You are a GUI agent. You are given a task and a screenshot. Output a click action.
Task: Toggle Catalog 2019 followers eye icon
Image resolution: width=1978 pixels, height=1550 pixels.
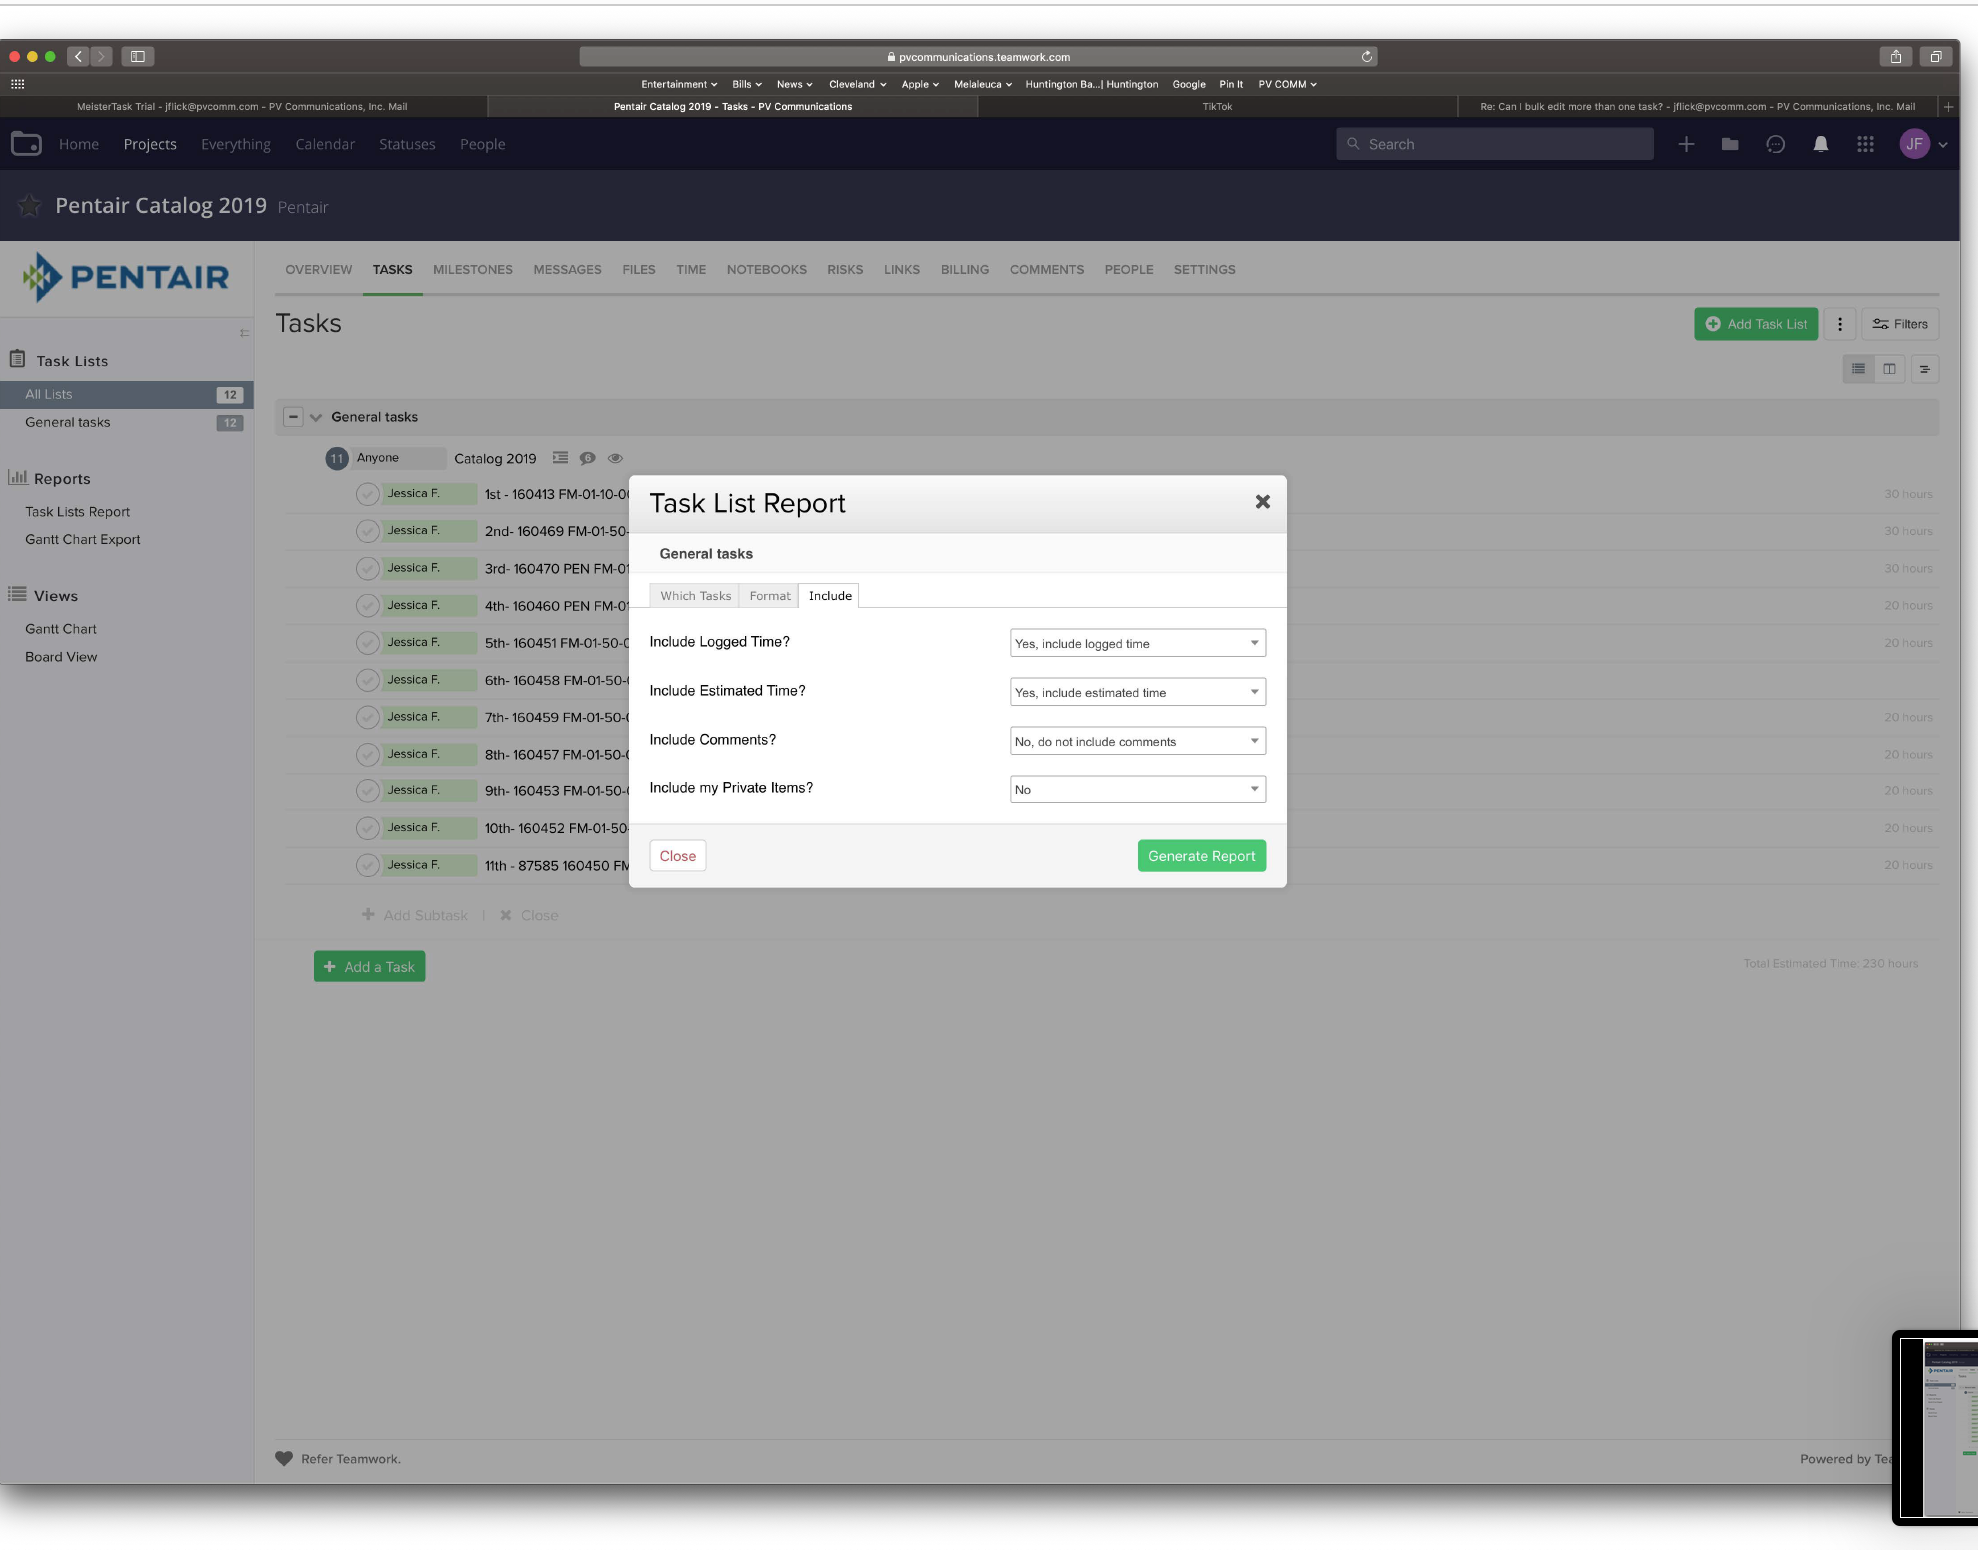[x=615, y=458]
